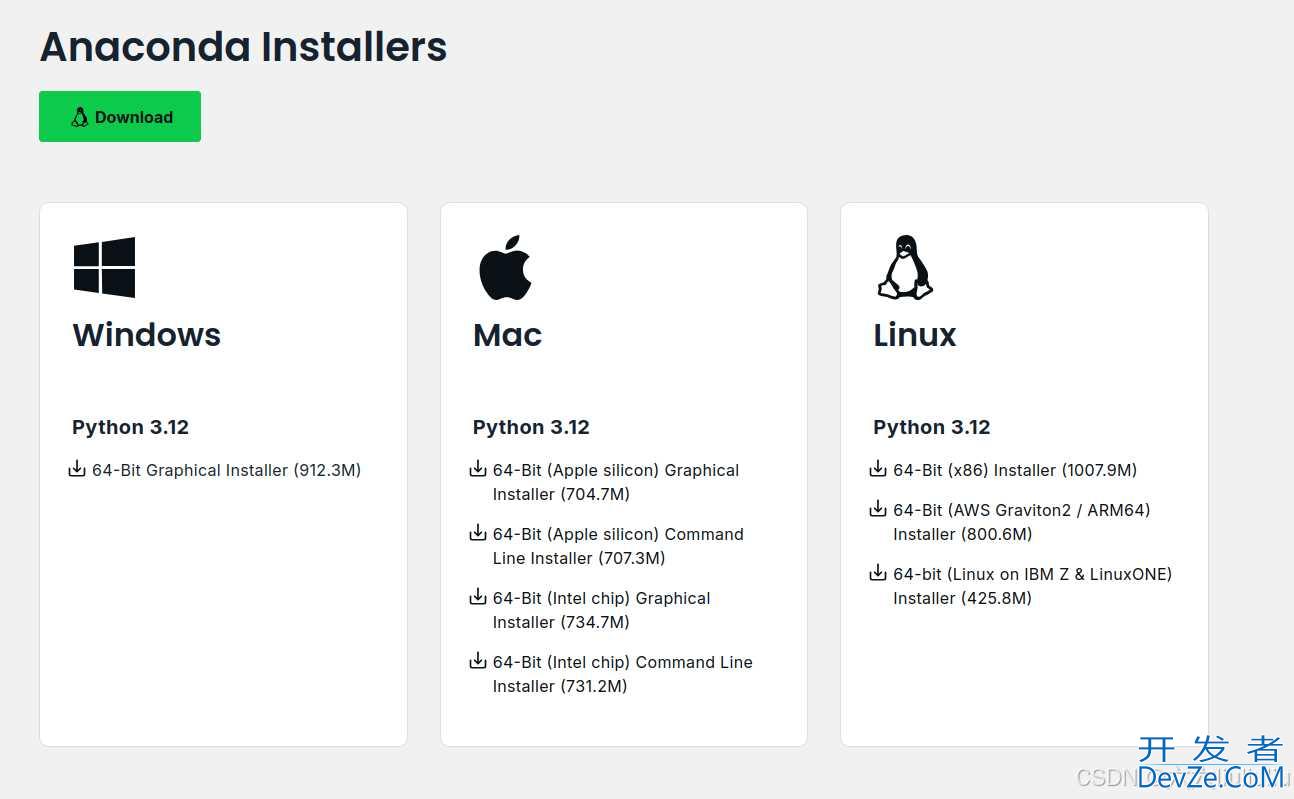Click the Apple logo icon
Screen dimensions: 1294x799
click(505, 268)
